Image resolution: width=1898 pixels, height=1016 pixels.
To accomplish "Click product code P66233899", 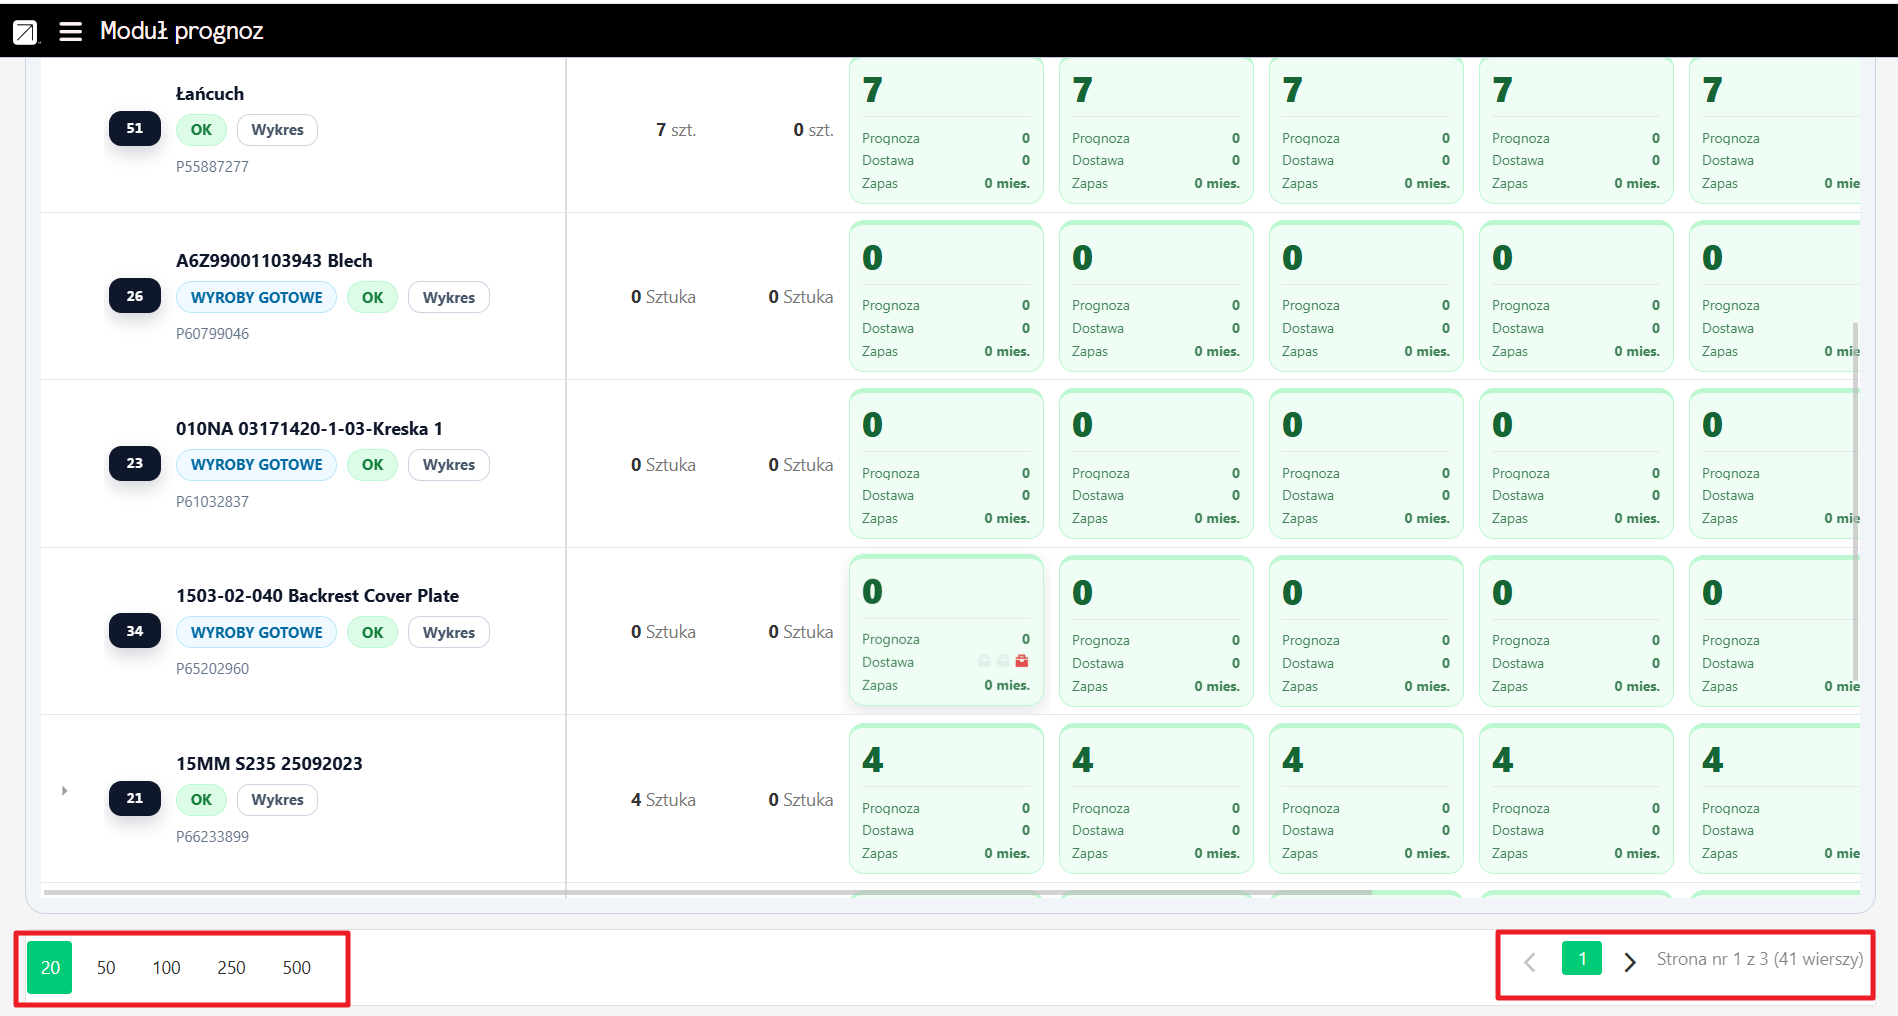I will coord(212,837).
